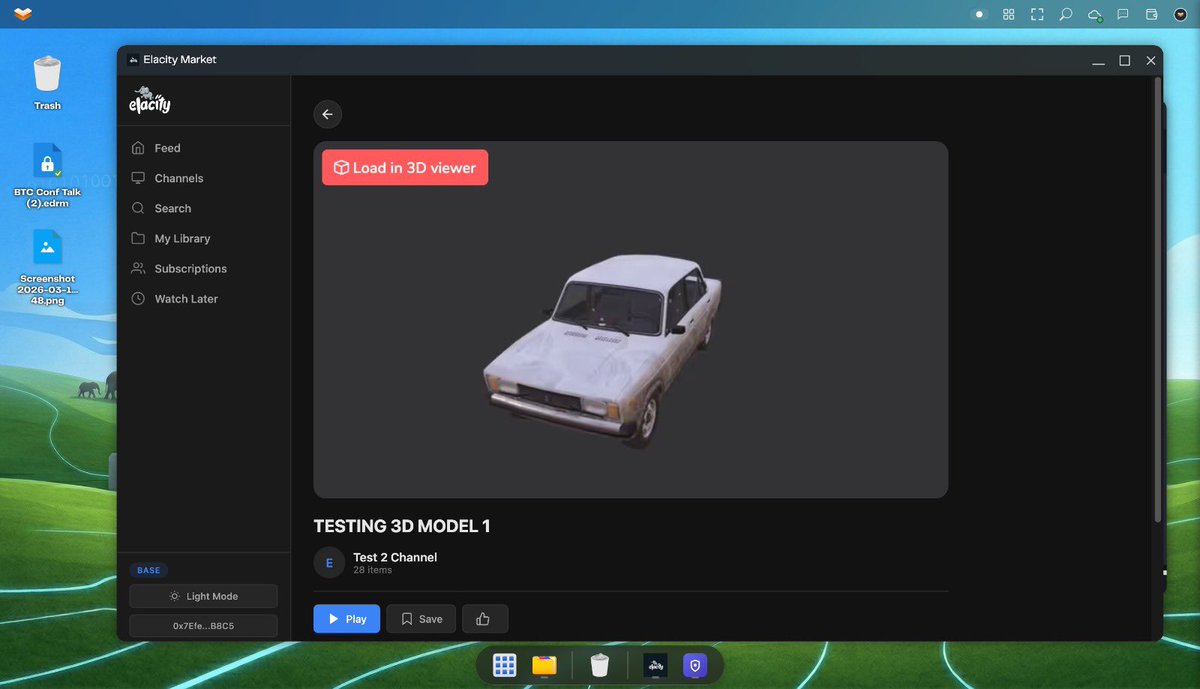The image size is (1200, 689).
Task: Open the chat bubble icon in top bar
Action: point(1123,14)
